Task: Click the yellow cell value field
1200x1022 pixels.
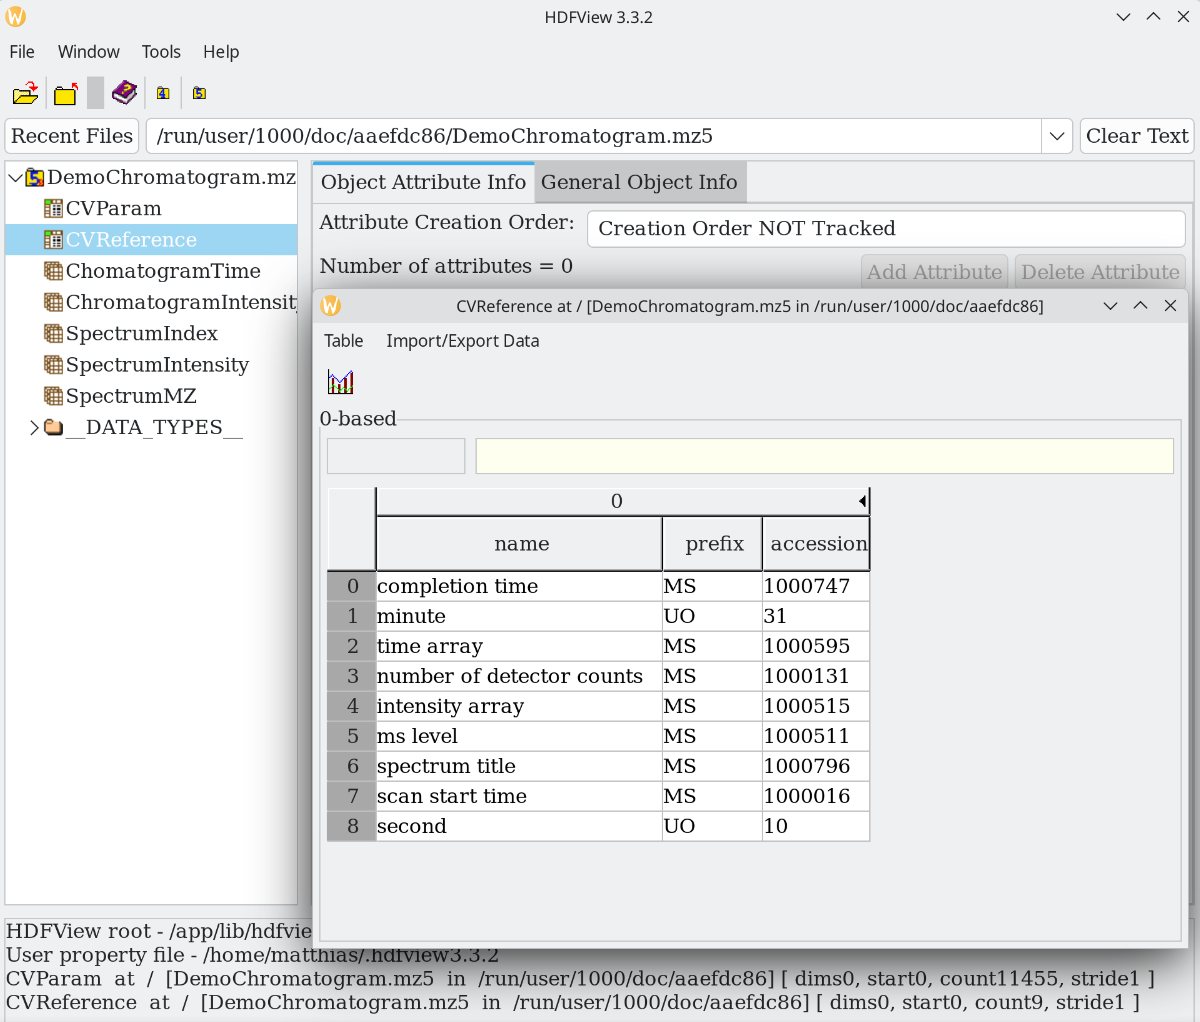Action: [824, 456]
